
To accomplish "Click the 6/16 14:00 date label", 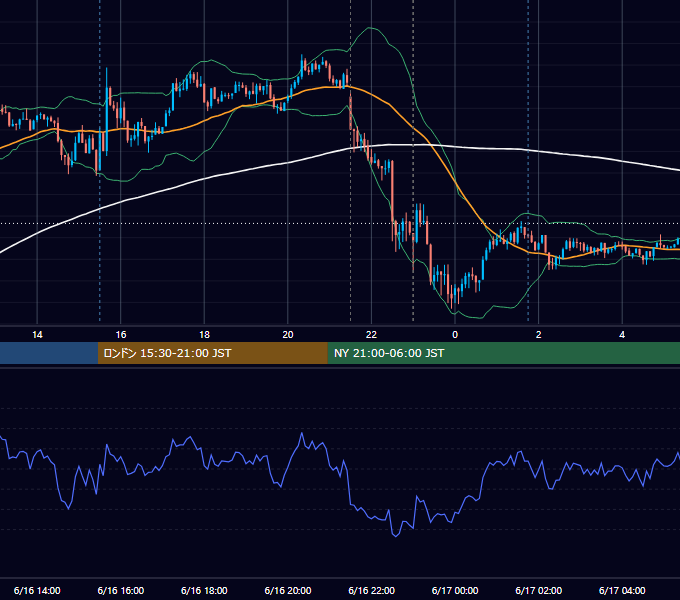I will pos(37,590).
